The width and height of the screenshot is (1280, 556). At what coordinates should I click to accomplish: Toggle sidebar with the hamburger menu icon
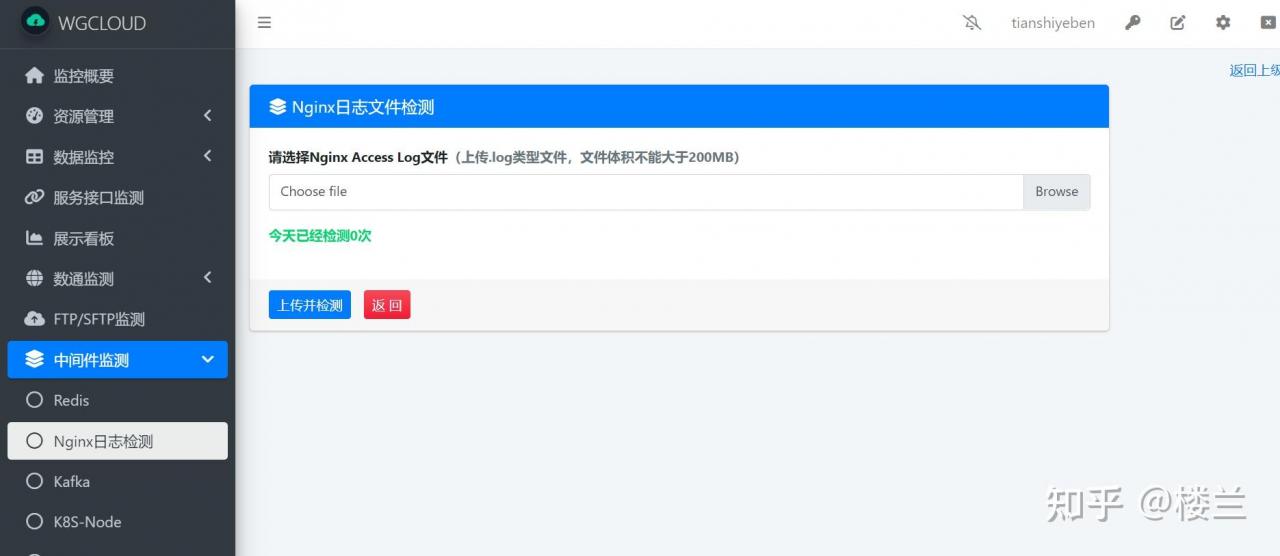(x=264, y=22)
